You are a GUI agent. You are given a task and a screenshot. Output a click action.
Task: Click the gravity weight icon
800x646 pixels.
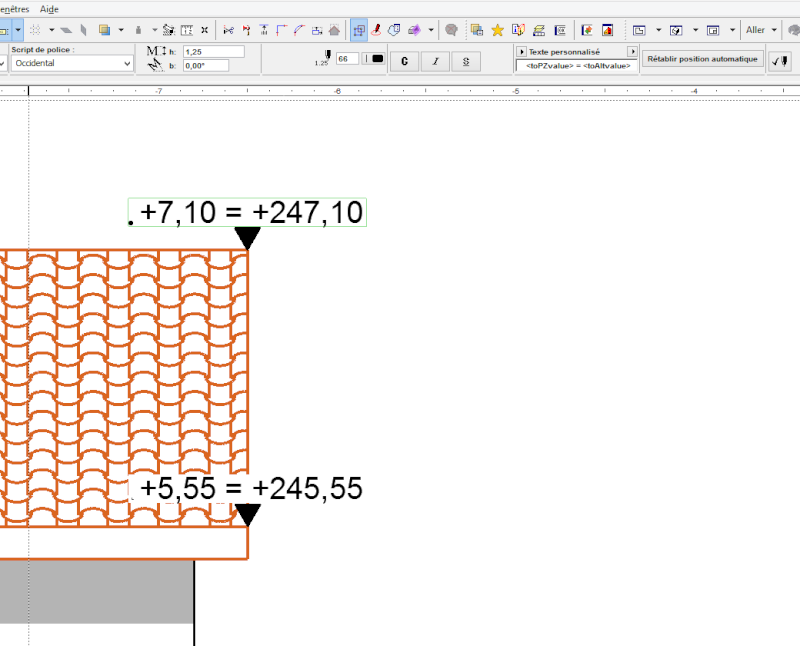138,30
